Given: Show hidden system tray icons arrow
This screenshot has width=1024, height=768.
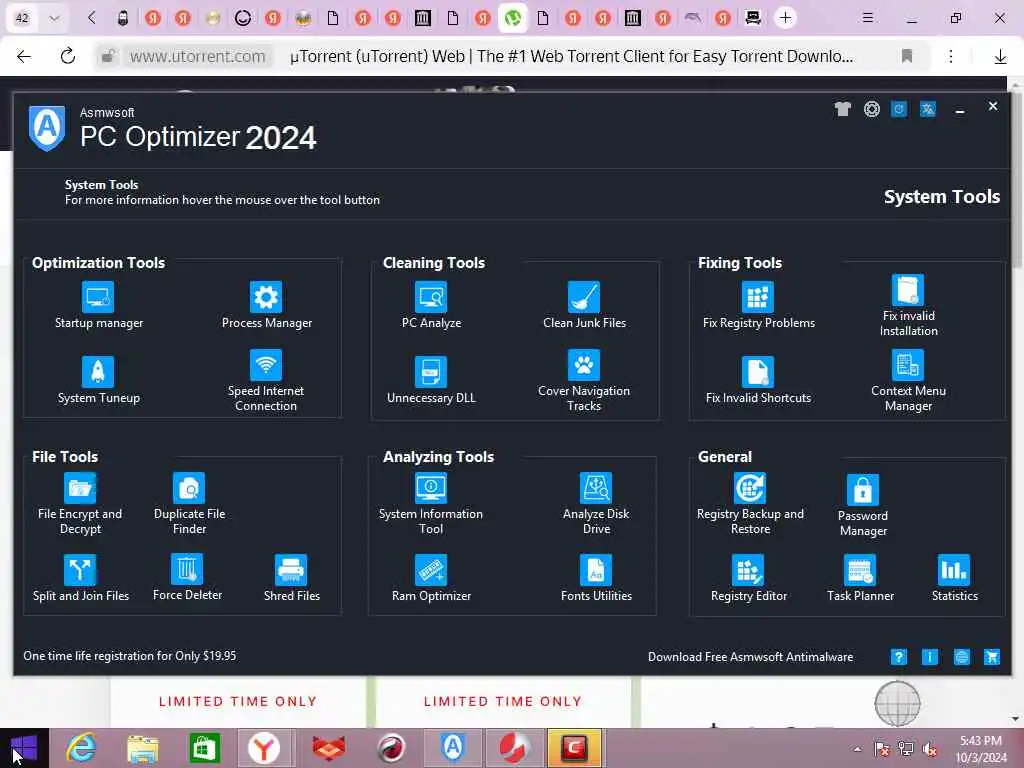Looking at the screenshot, I should pos(857,750).
